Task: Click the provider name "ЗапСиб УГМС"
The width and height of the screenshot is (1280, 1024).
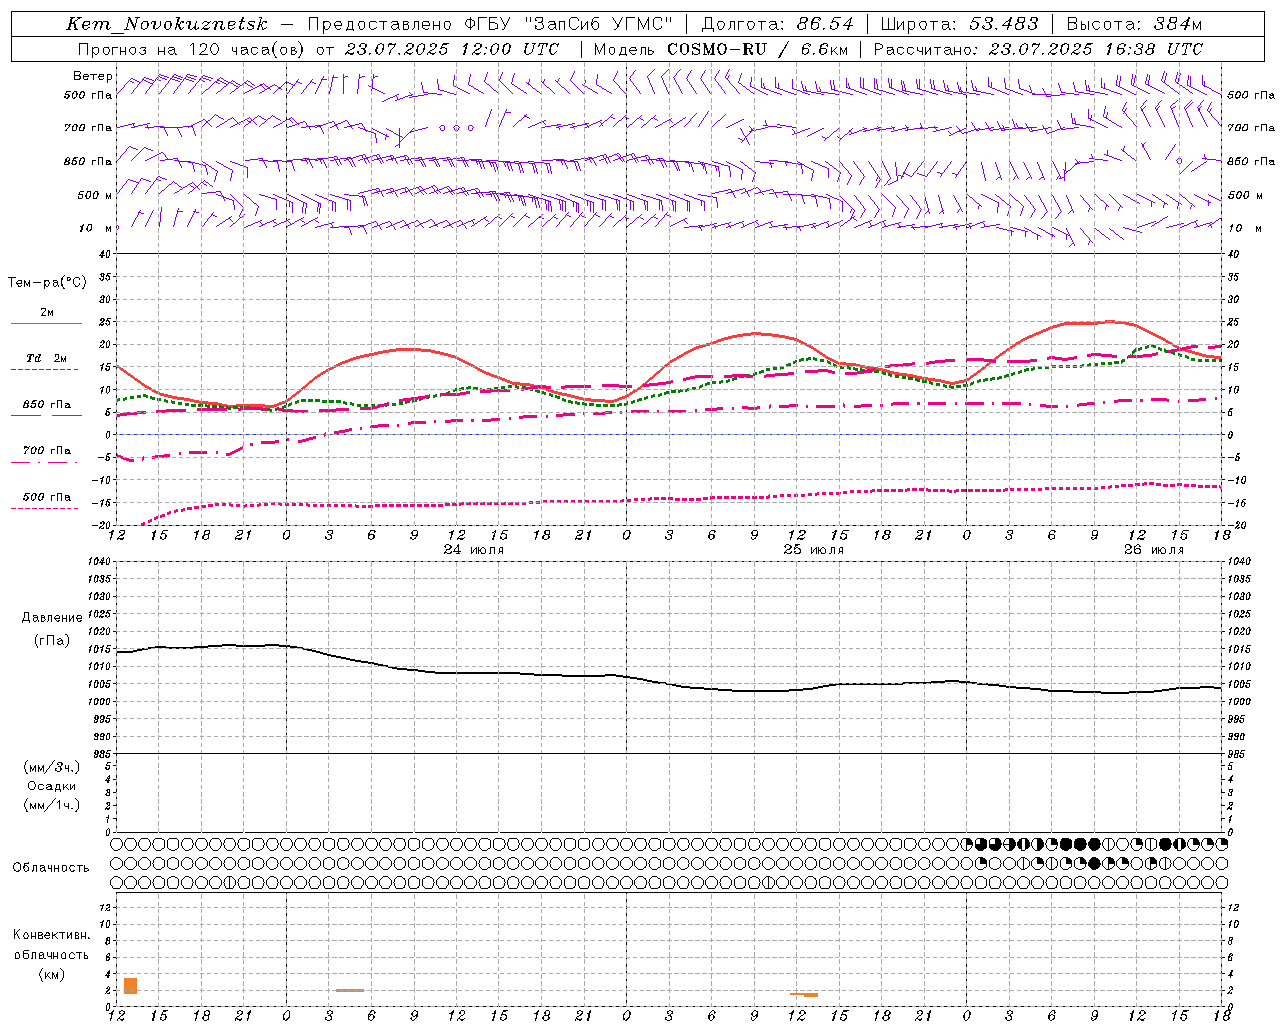Action: (599, 24)
